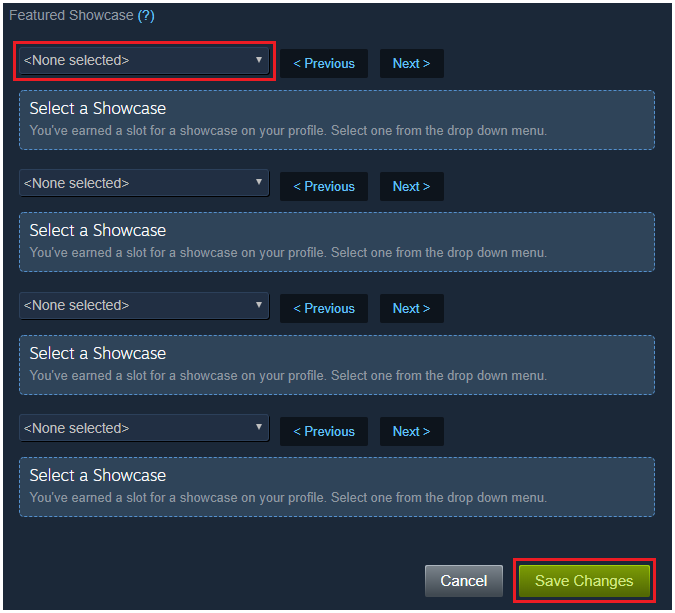This screenshot has height=613, width=675.
Task: Save Changes to the profile
Action: coord(584,581)
